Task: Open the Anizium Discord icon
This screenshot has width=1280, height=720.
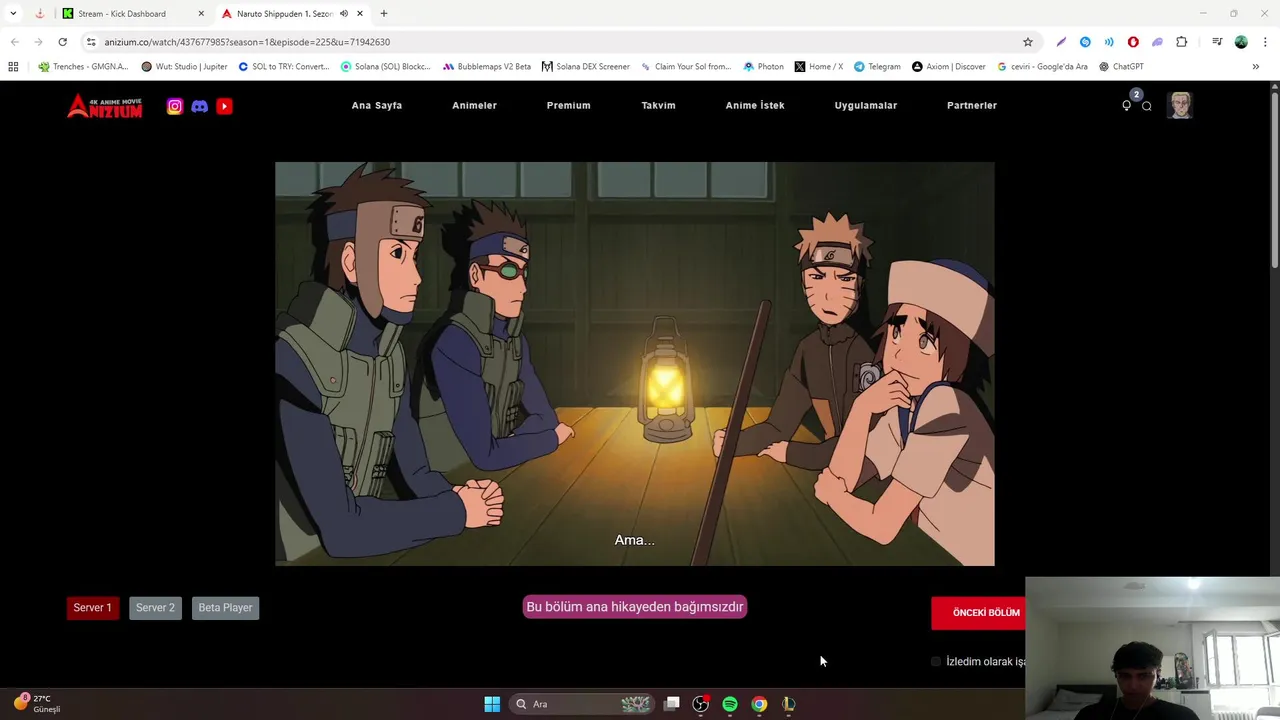Action: [200, 106]
